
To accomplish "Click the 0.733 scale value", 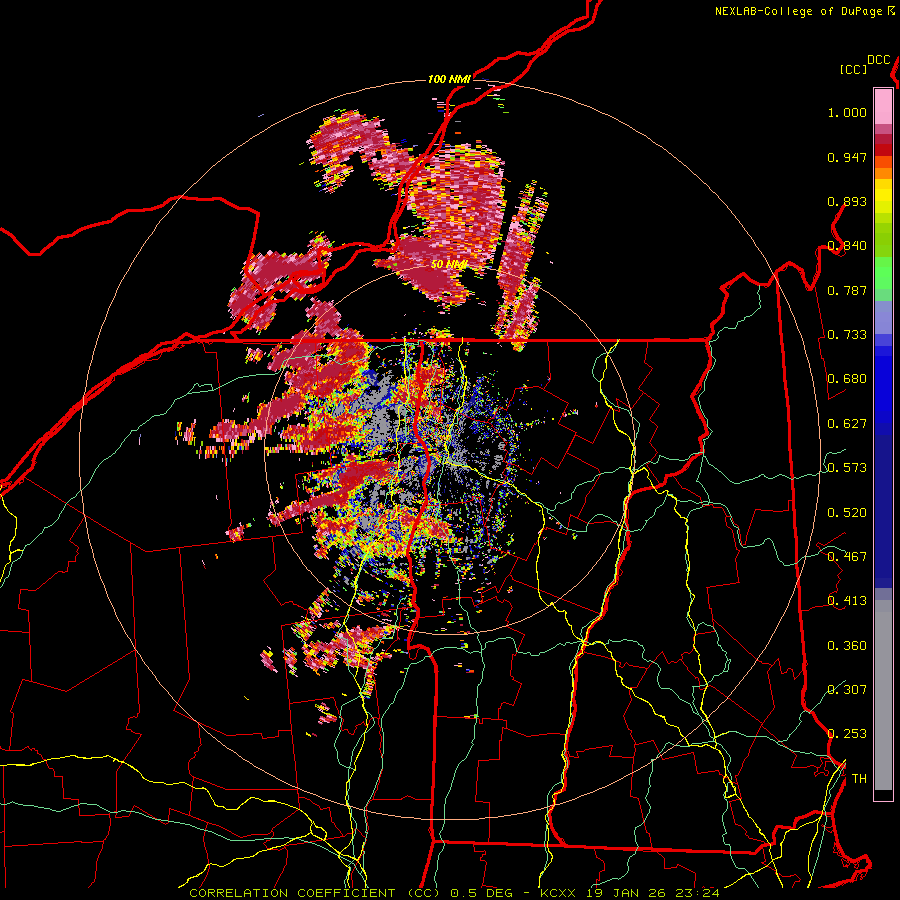I will click(847, 335).
